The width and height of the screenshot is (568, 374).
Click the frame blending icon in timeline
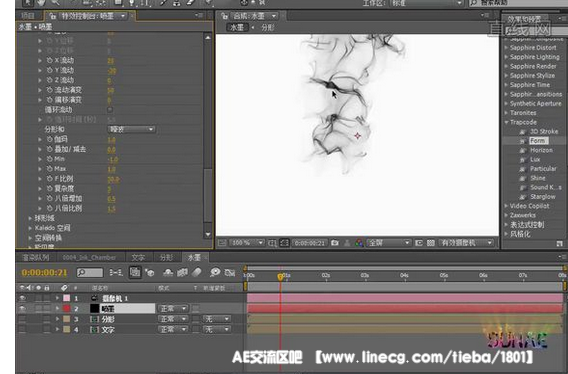(x=182, y=272)
